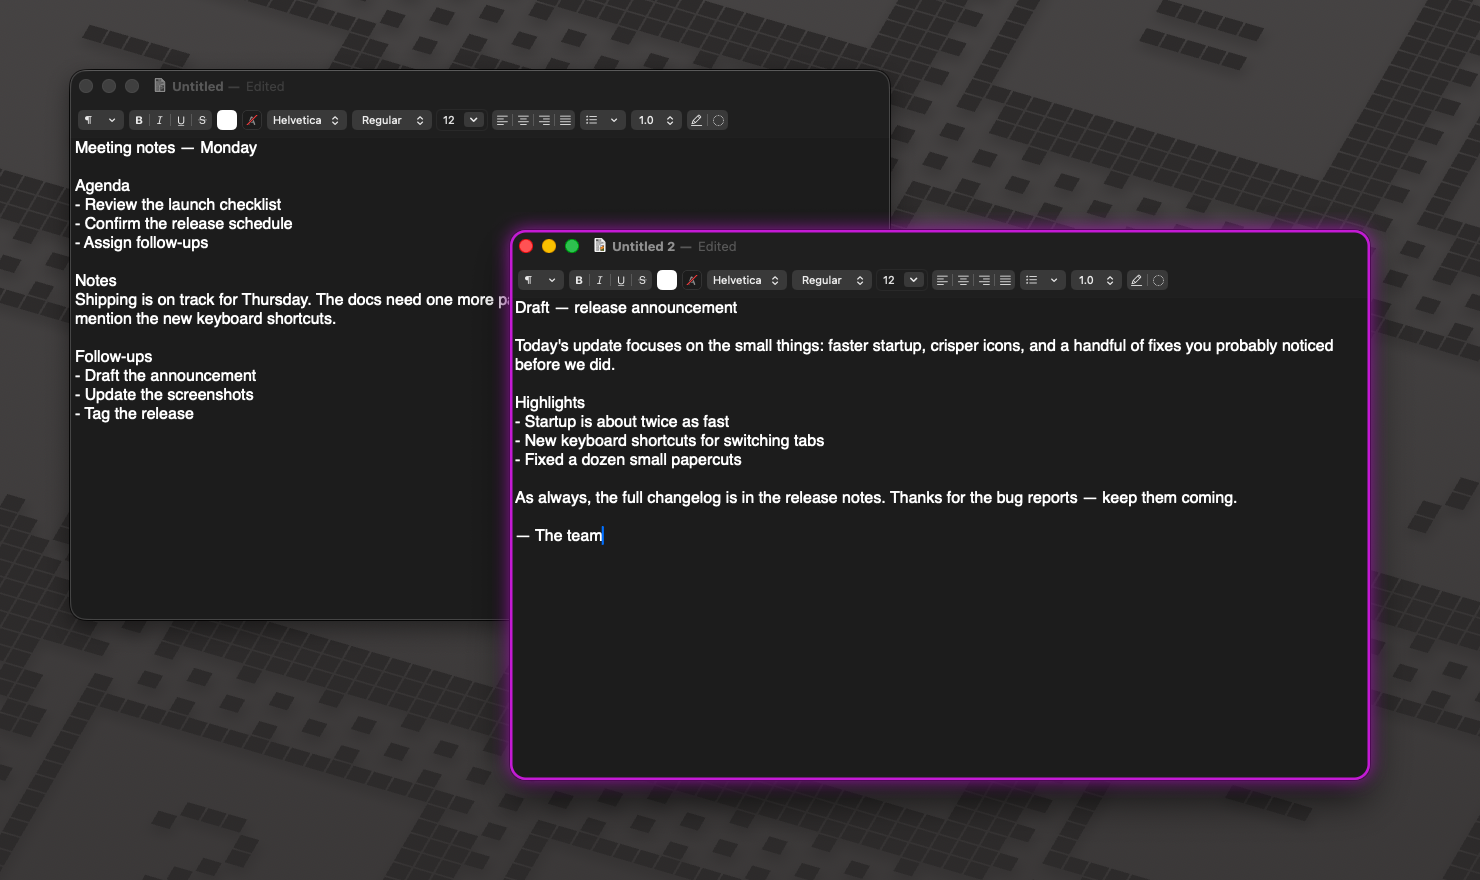Viewport: 1480px width, 880px height.
Task: Minimize the Untitled 2 window with yellow button
Action: click(x=549, y=246)
